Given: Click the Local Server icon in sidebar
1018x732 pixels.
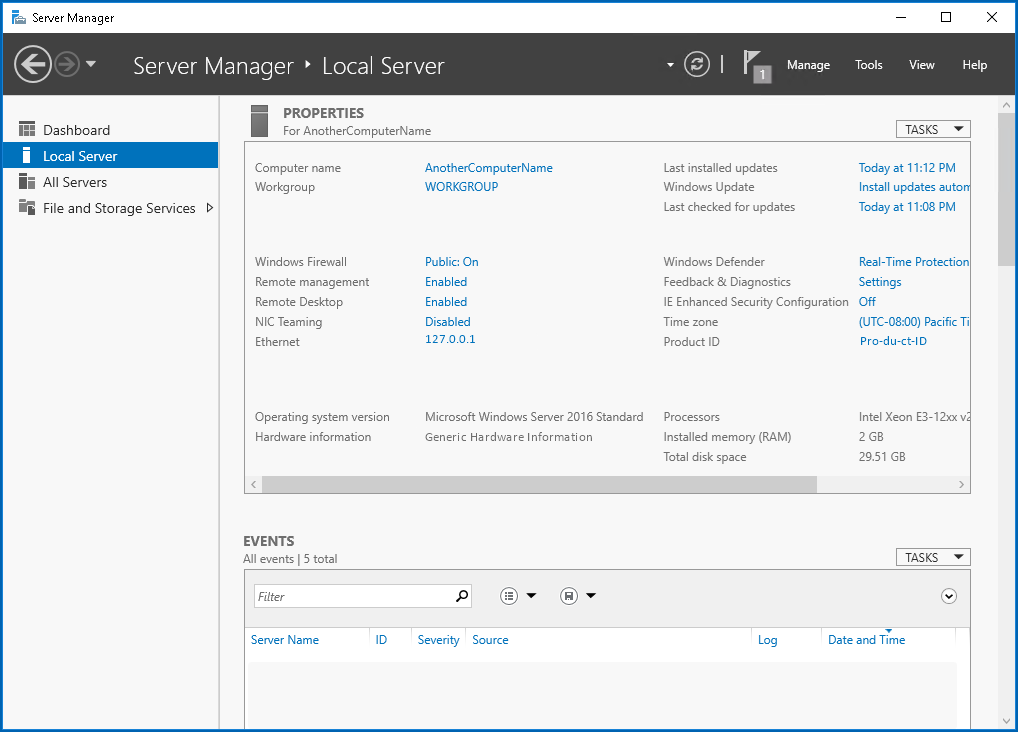Looking at the screenshot, I should (27, 155).
